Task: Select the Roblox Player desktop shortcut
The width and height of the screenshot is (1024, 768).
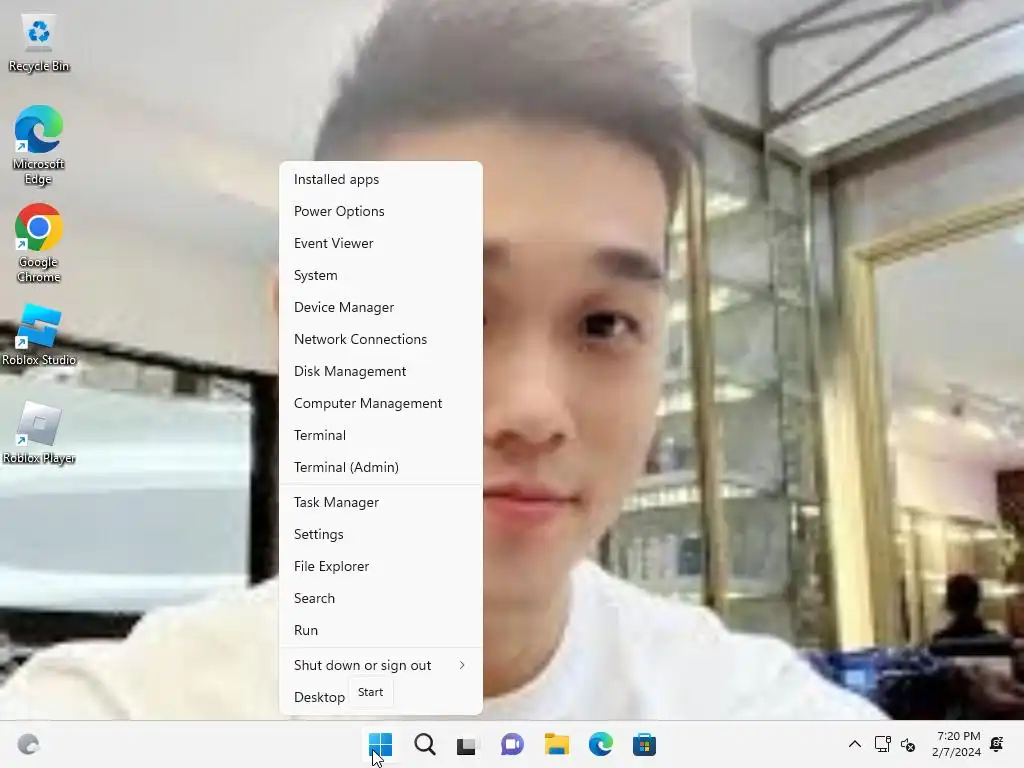Action: (39, 433)
